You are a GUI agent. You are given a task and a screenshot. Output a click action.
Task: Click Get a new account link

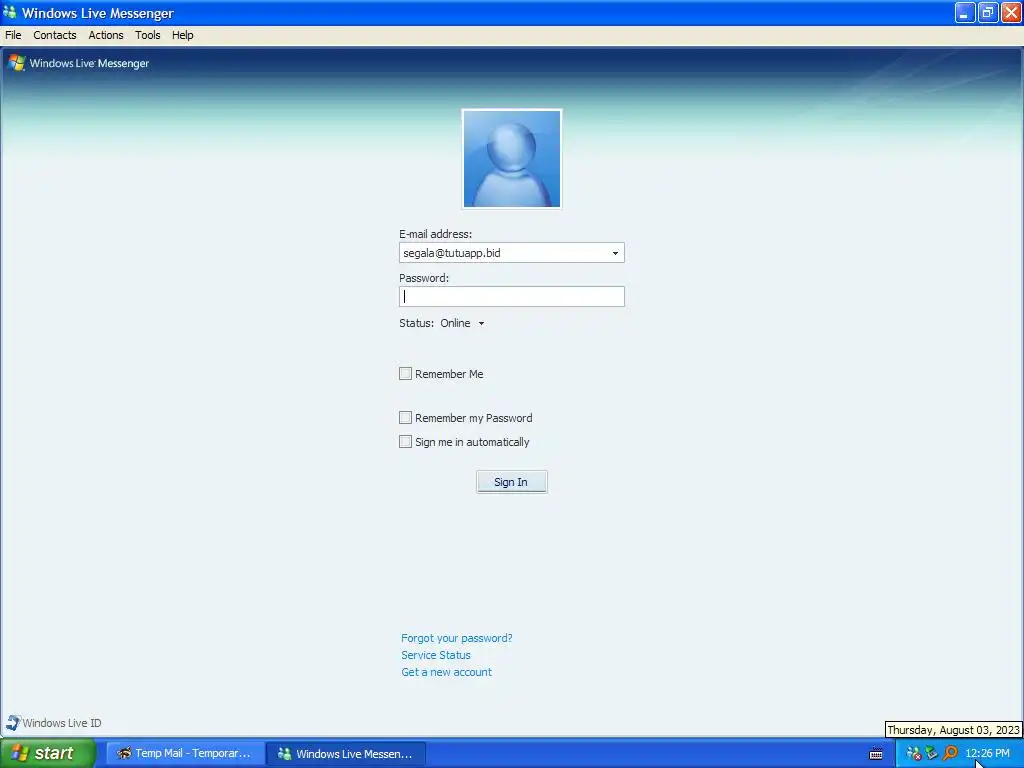pyautogui.click(x=447, y=672)
